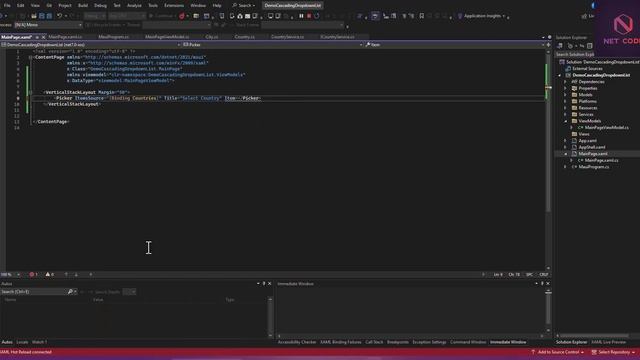Click the Hot Reload flame icon
Viewport: 640px width, 360px height.
coord(182,16)
